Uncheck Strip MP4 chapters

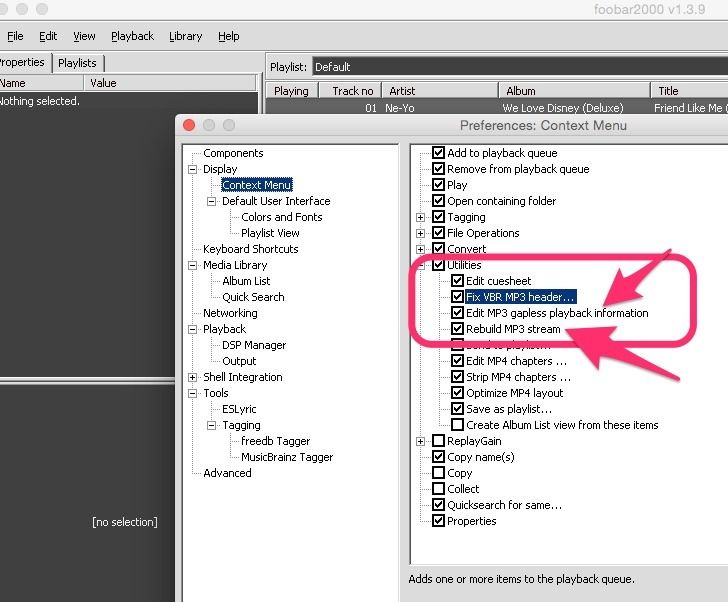[457, 377]
